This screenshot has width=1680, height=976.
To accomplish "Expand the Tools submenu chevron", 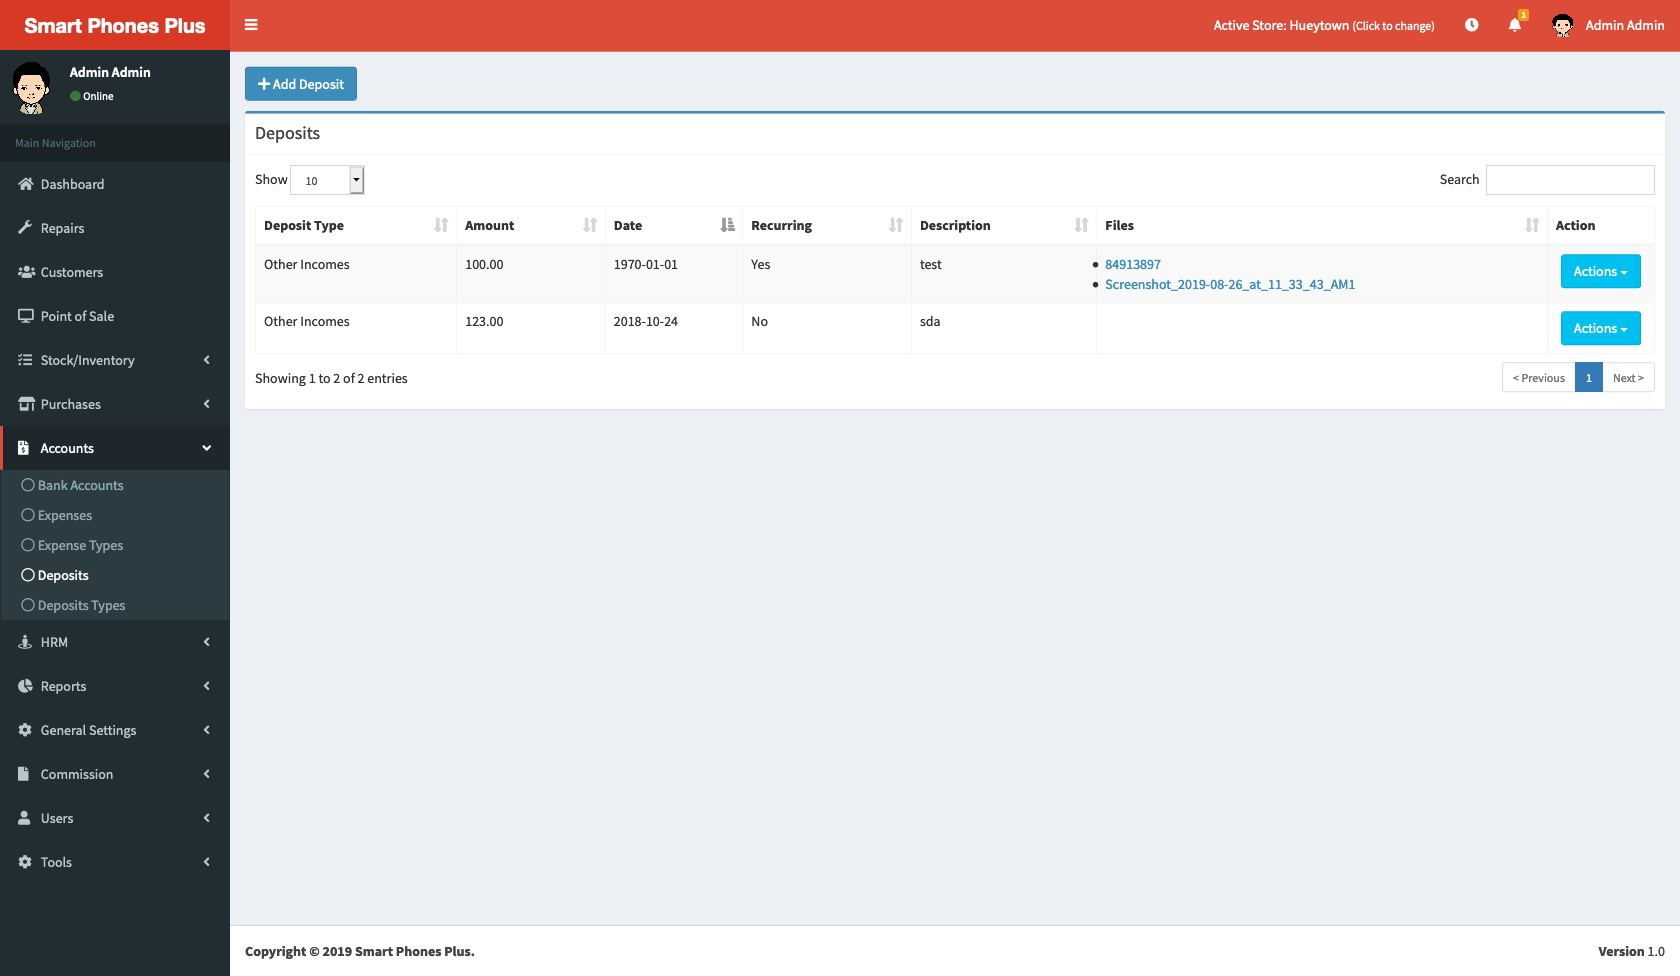I will tap(207, 862).
